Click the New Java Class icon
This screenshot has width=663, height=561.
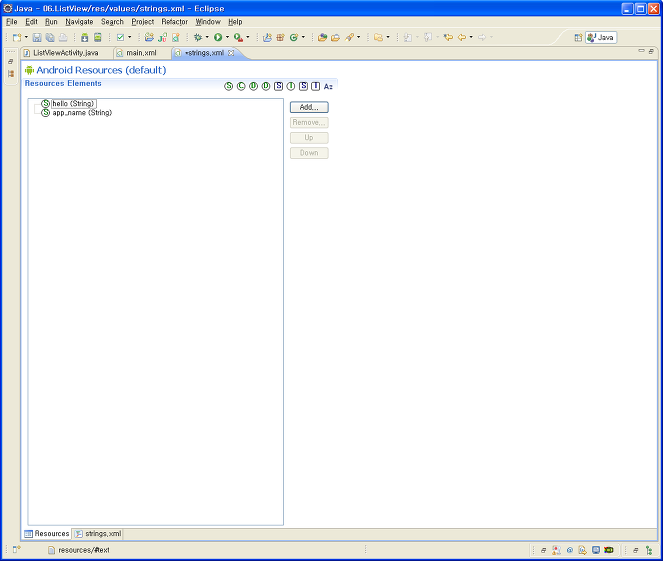[294, 38]
